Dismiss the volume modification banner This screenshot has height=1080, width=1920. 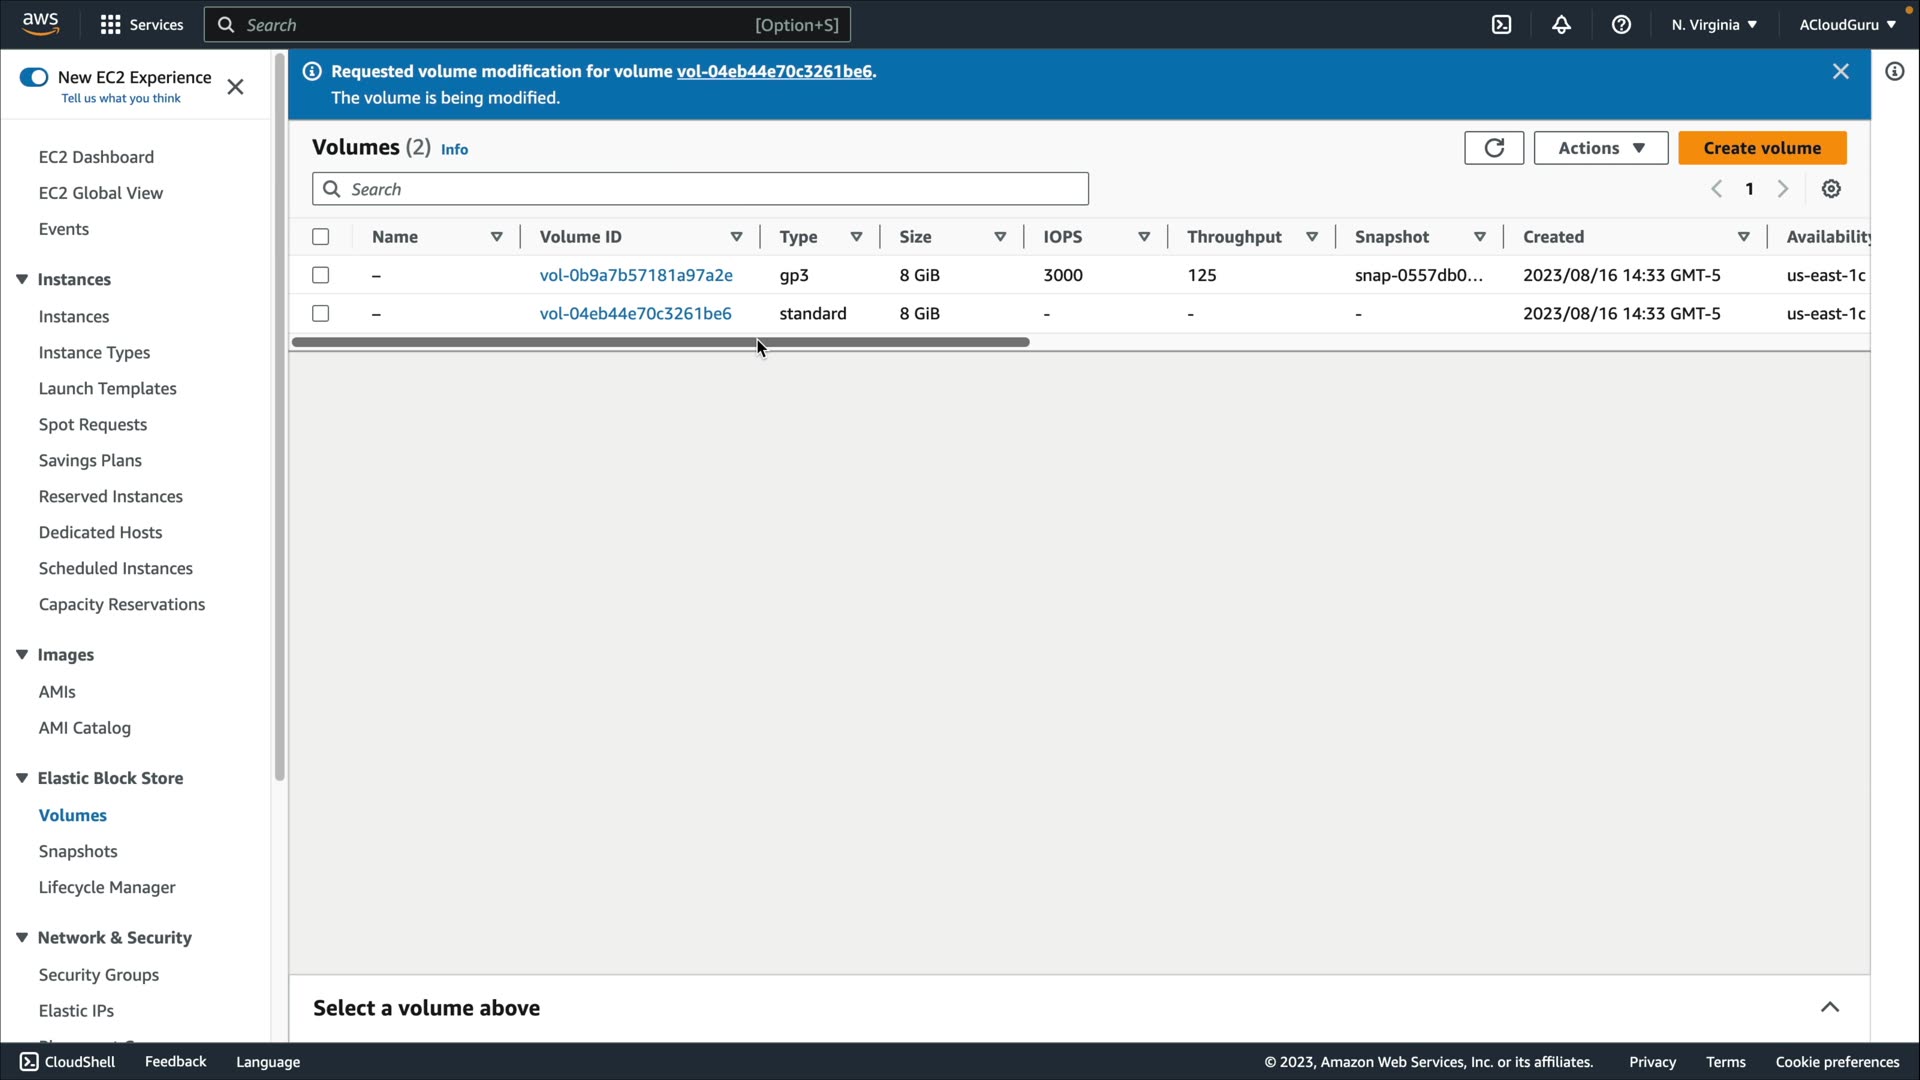(1840, 72)
